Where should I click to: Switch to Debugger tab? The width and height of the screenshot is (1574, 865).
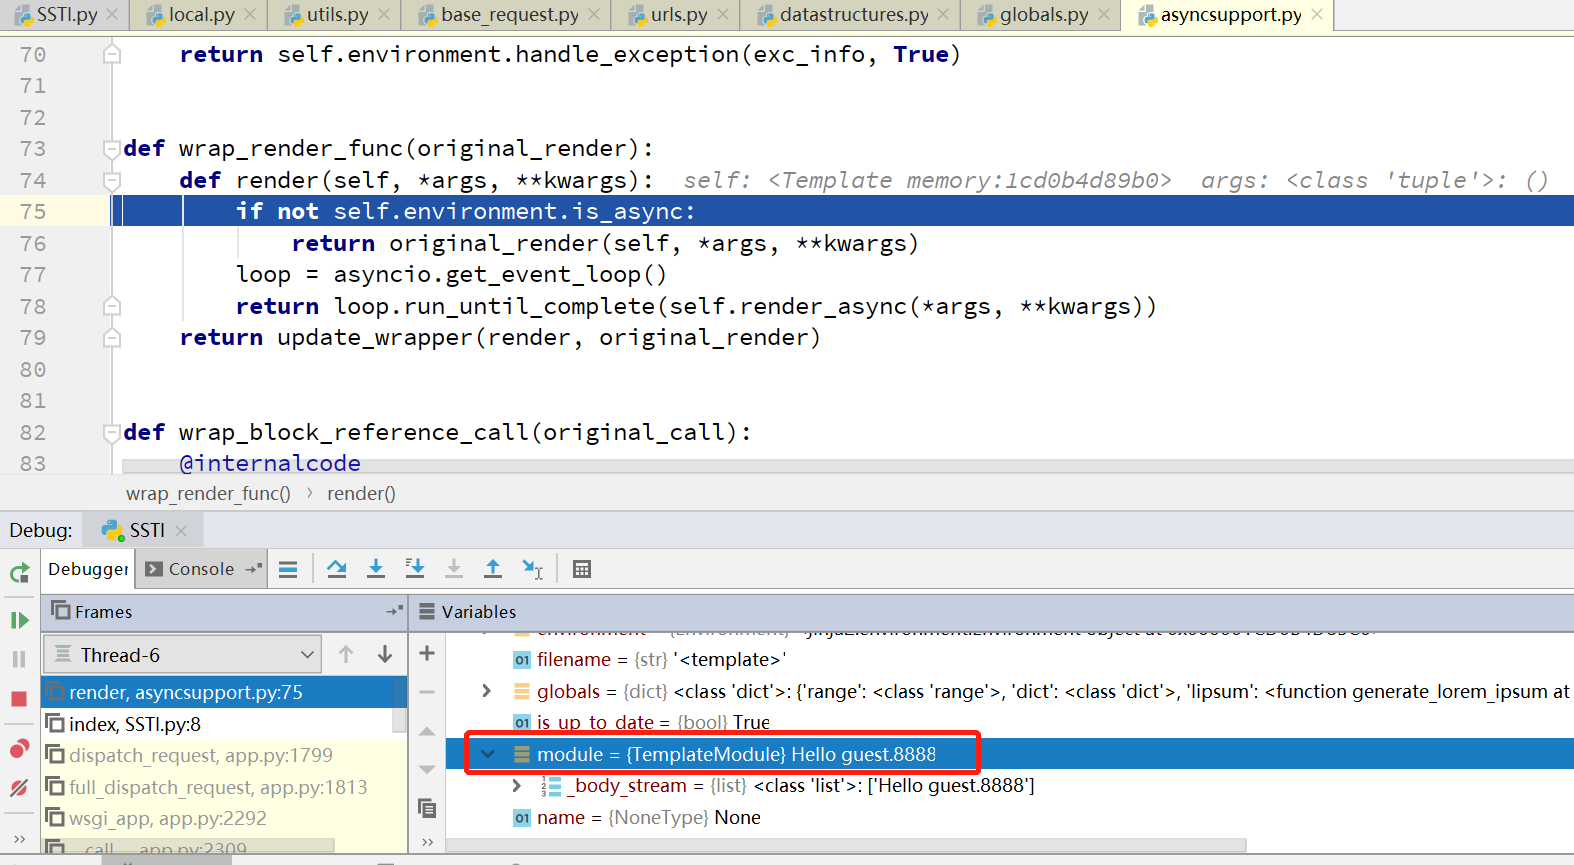click(88, 569)
